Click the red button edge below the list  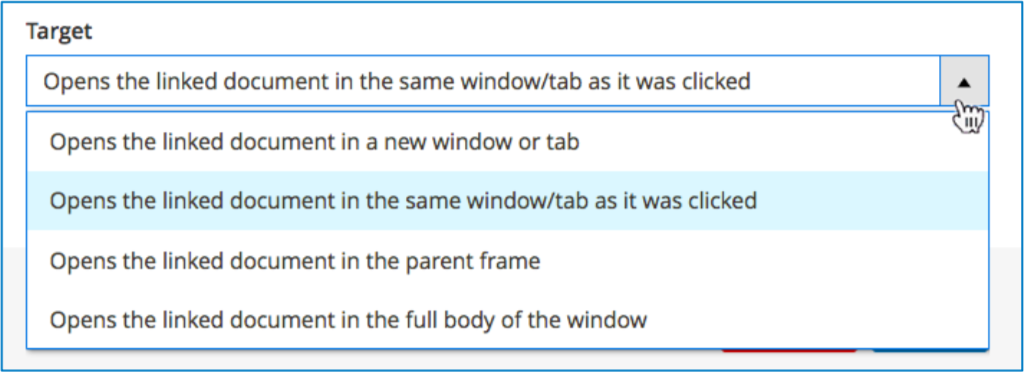tap(789, 350)
